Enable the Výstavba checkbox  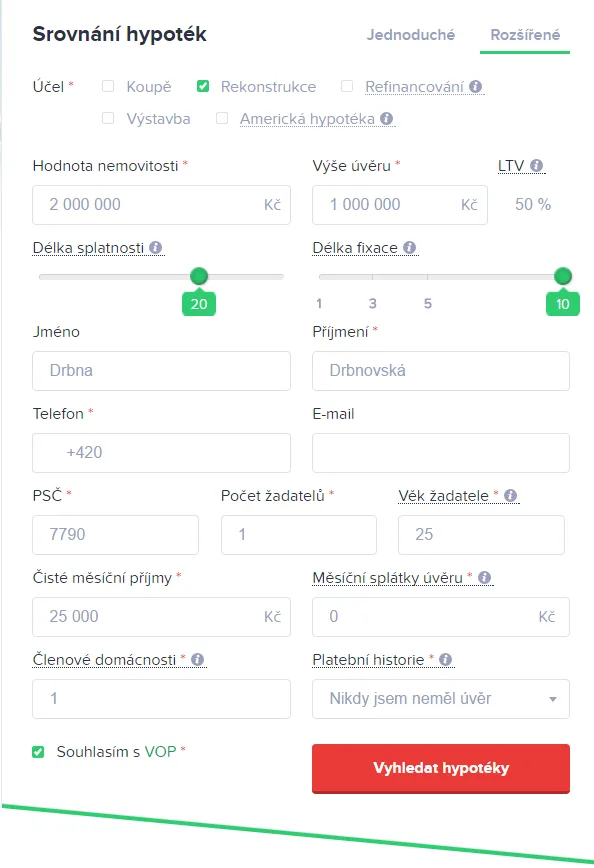[108, 118]
